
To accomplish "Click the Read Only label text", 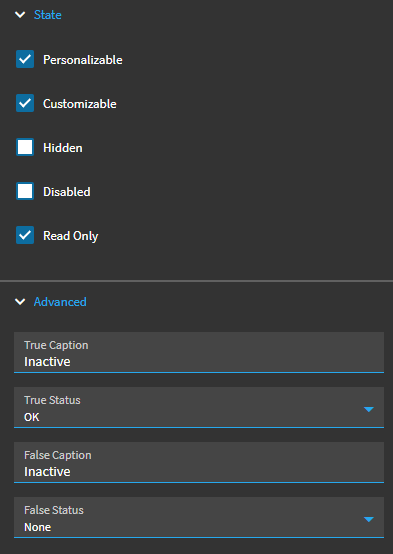I will tap(71, 236).
